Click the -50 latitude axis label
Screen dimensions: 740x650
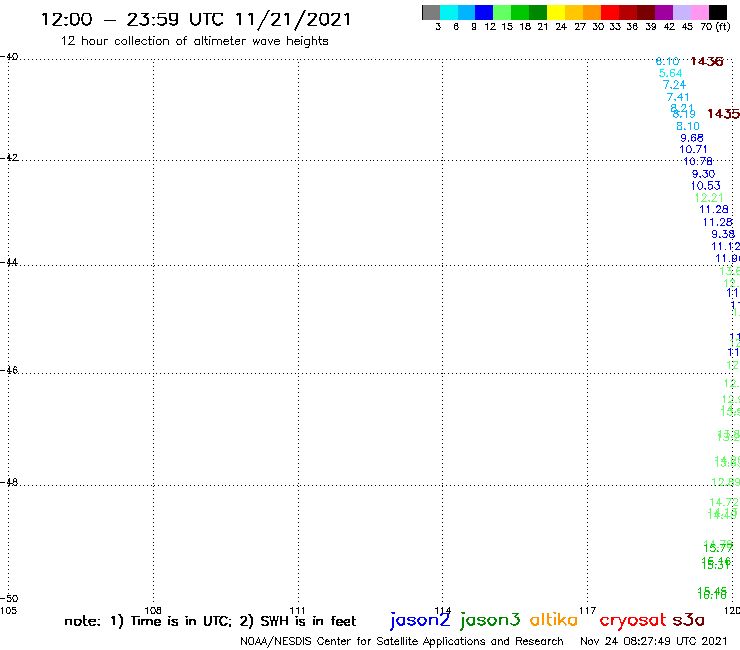pyautogui.click(x=9, y=599)
